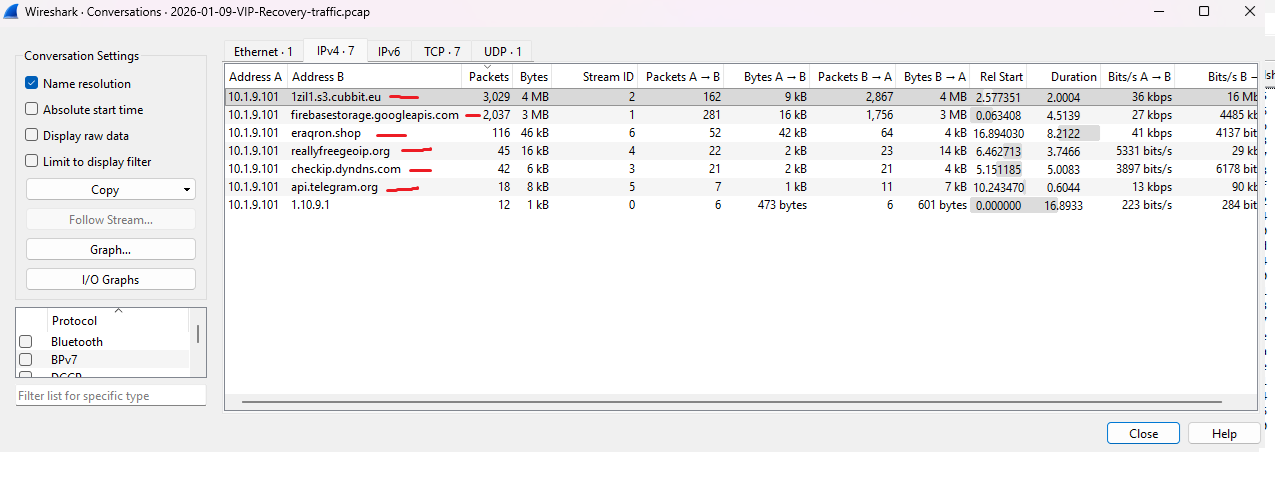Check Limit to display filter
Screen dimensions: 1275x480
(x=32, y=162)
